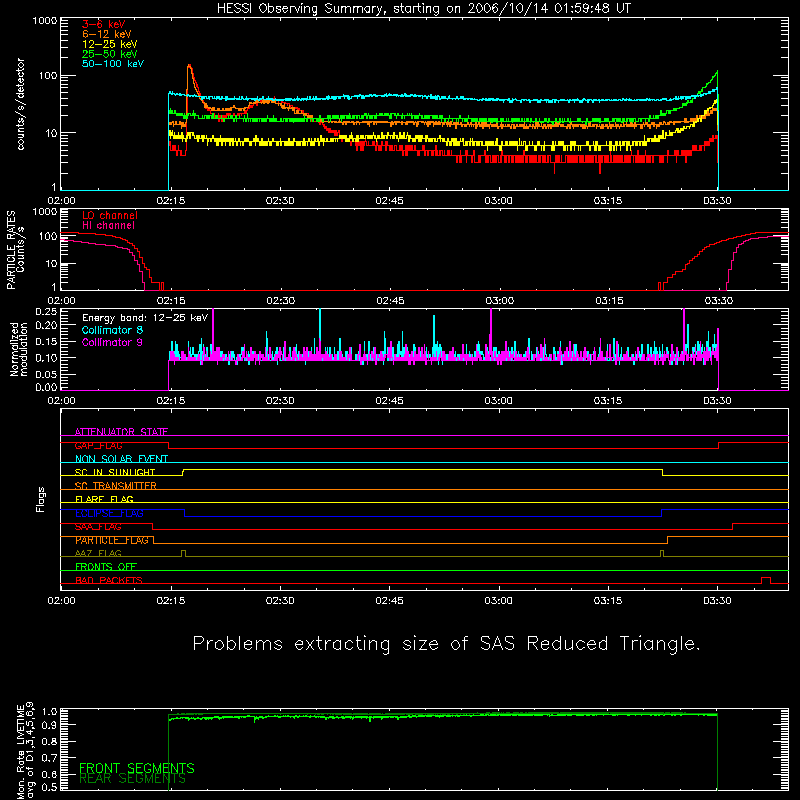Click the PARTICLE RATES Counts/s axis label
The width and height of the screenshot is (800, 800).
[x=15, y=250]
